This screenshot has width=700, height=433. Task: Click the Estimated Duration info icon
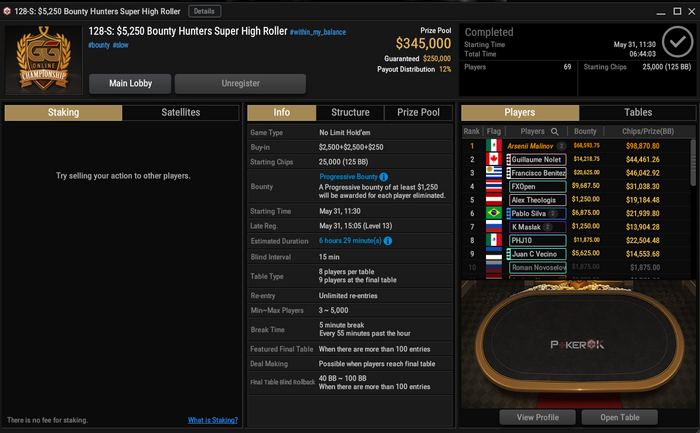click(x=388, y=241)
